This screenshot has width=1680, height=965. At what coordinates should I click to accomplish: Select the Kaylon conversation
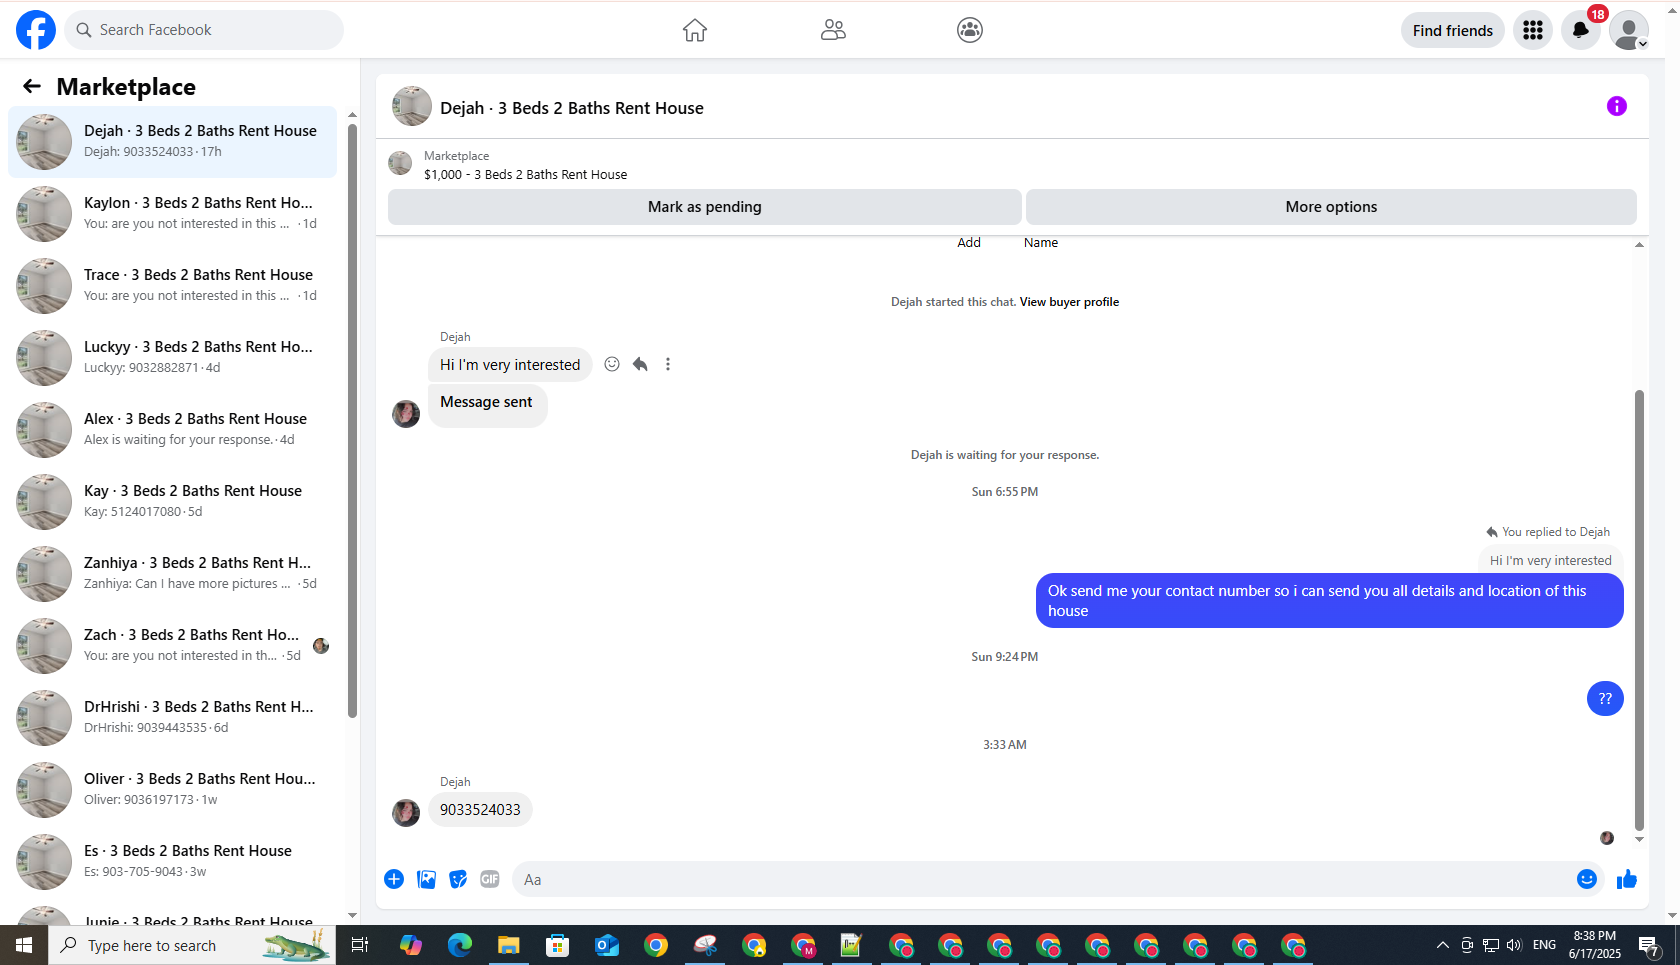click(172, 214)
